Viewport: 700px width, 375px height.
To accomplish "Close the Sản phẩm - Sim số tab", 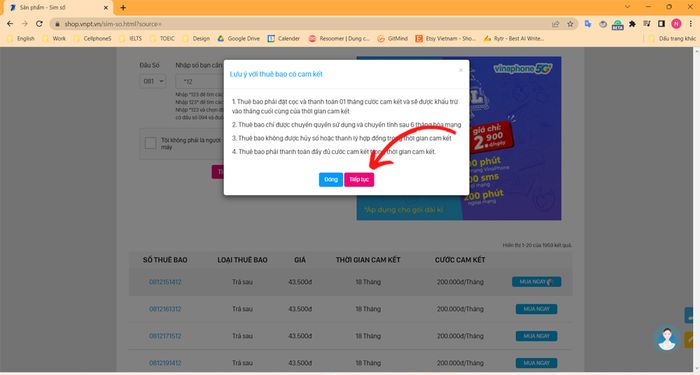I will [106, 8].
